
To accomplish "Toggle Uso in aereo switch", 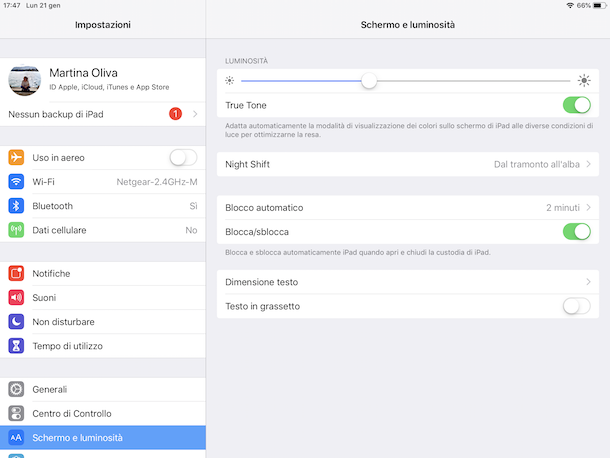I will coord(183,158).
